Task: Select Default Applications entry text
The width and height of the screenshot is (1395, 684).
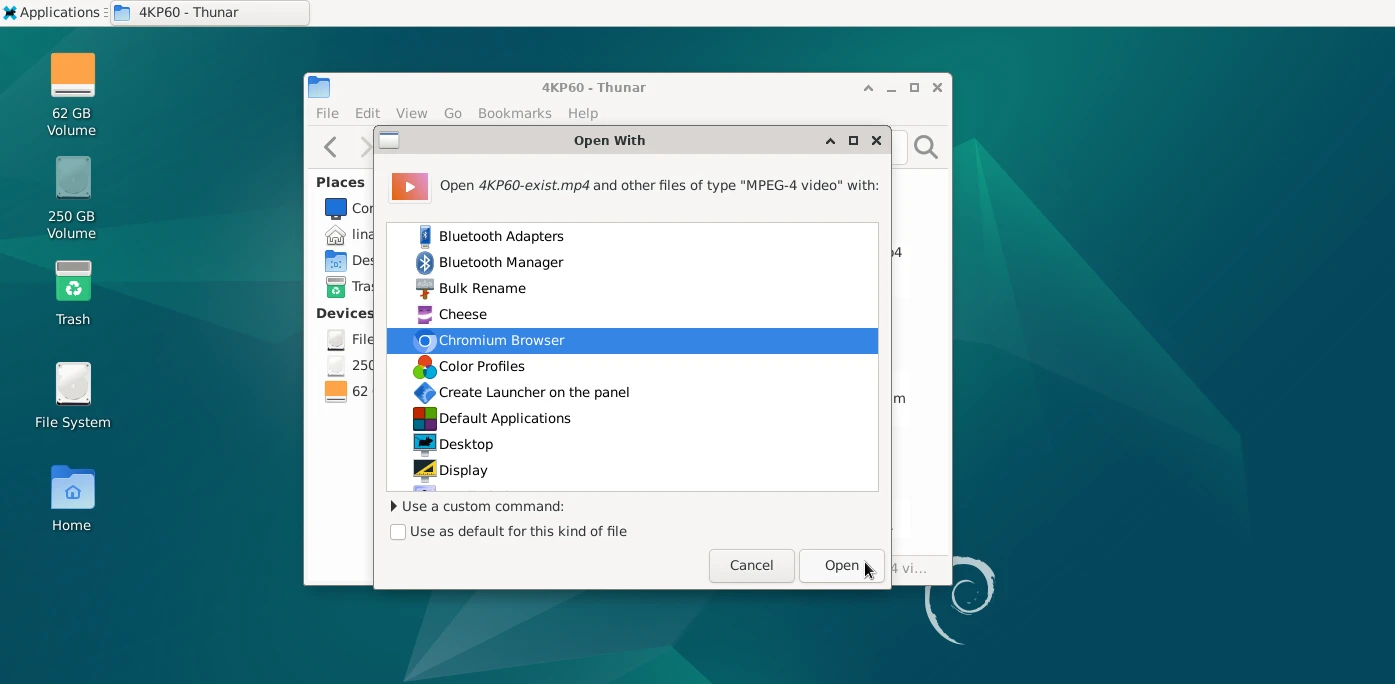Action: coord(505,419)
